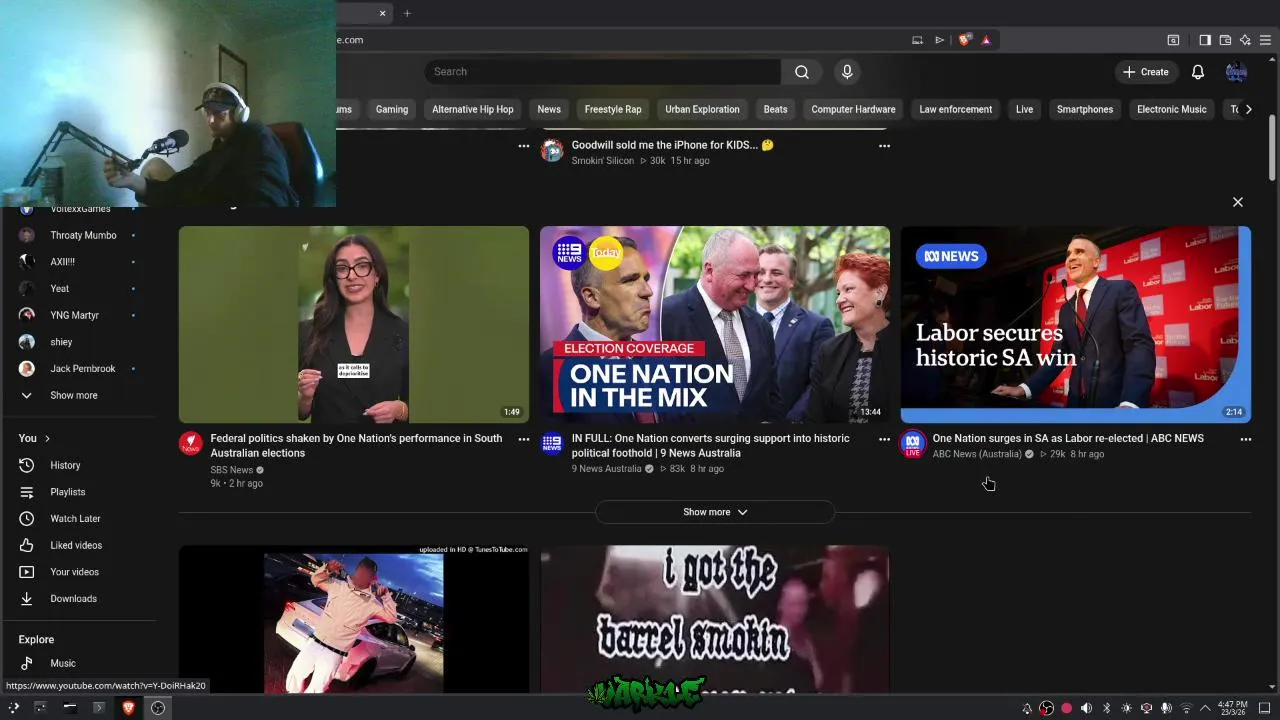
Task: Select the Law enforcement chip
Action: coord(956,109)
